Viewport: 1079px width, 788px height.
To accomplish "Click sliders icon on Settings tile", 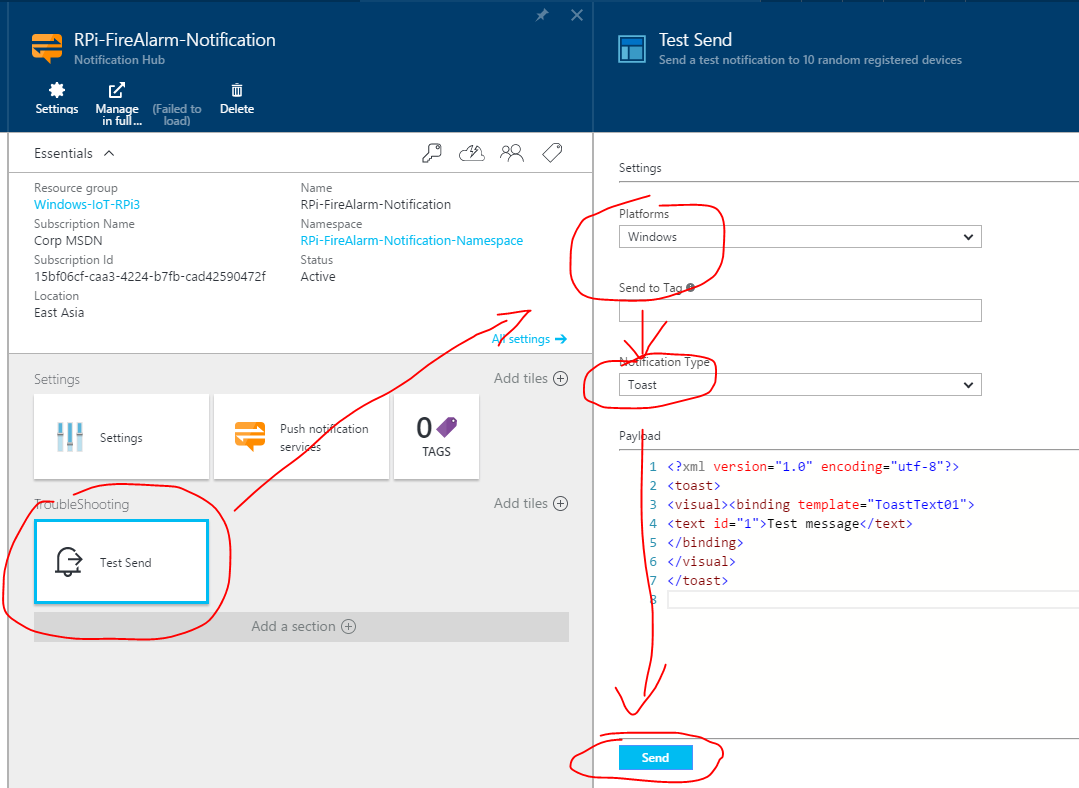I will 70,437.
